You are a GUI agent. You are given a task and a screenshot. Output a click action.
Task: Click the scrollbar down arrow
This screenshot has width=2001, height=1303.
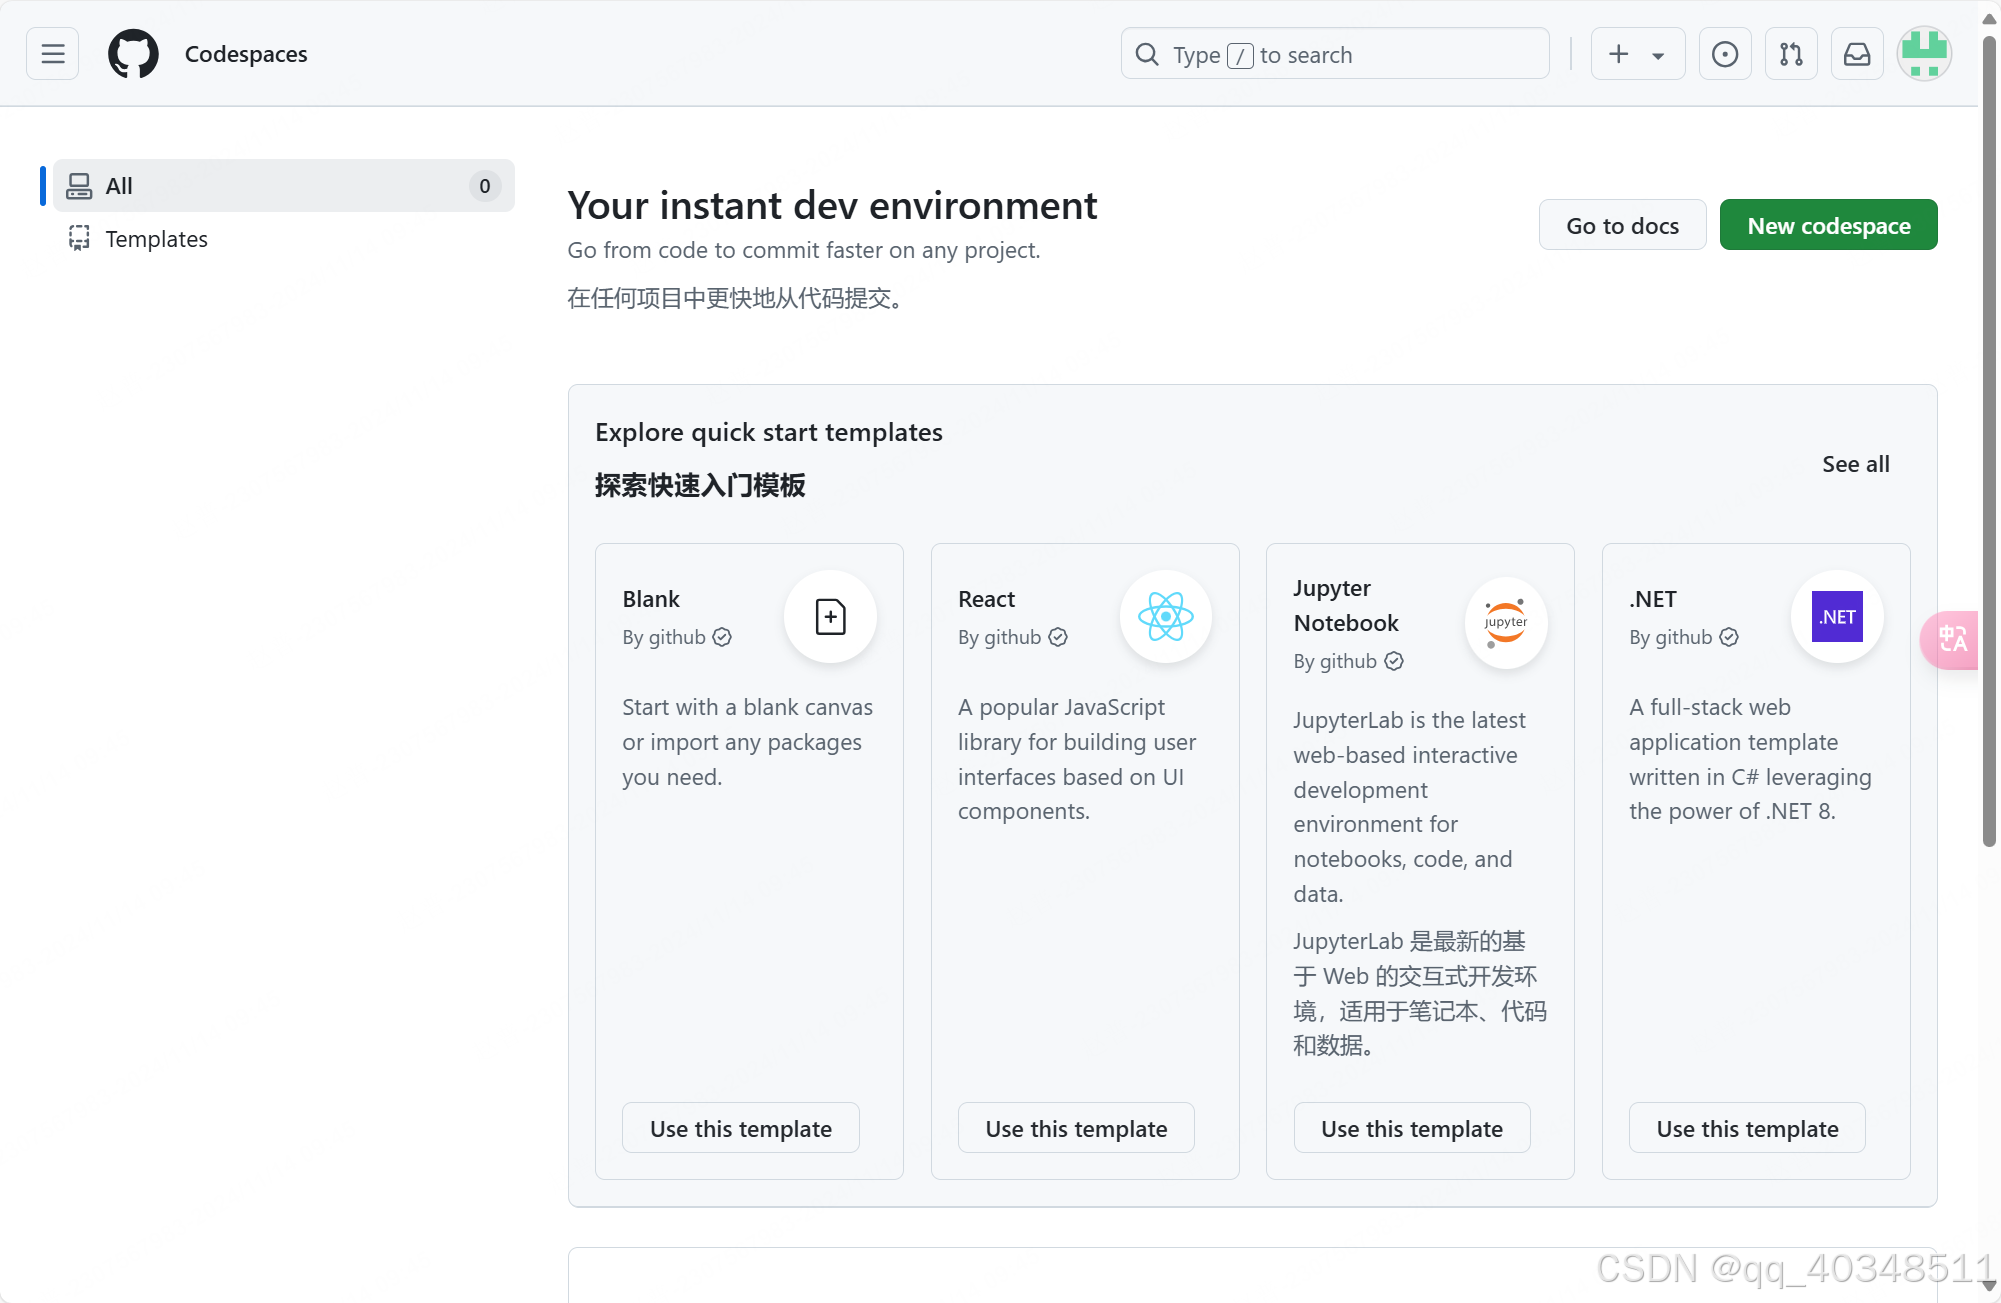(x=1990, y=1287)
